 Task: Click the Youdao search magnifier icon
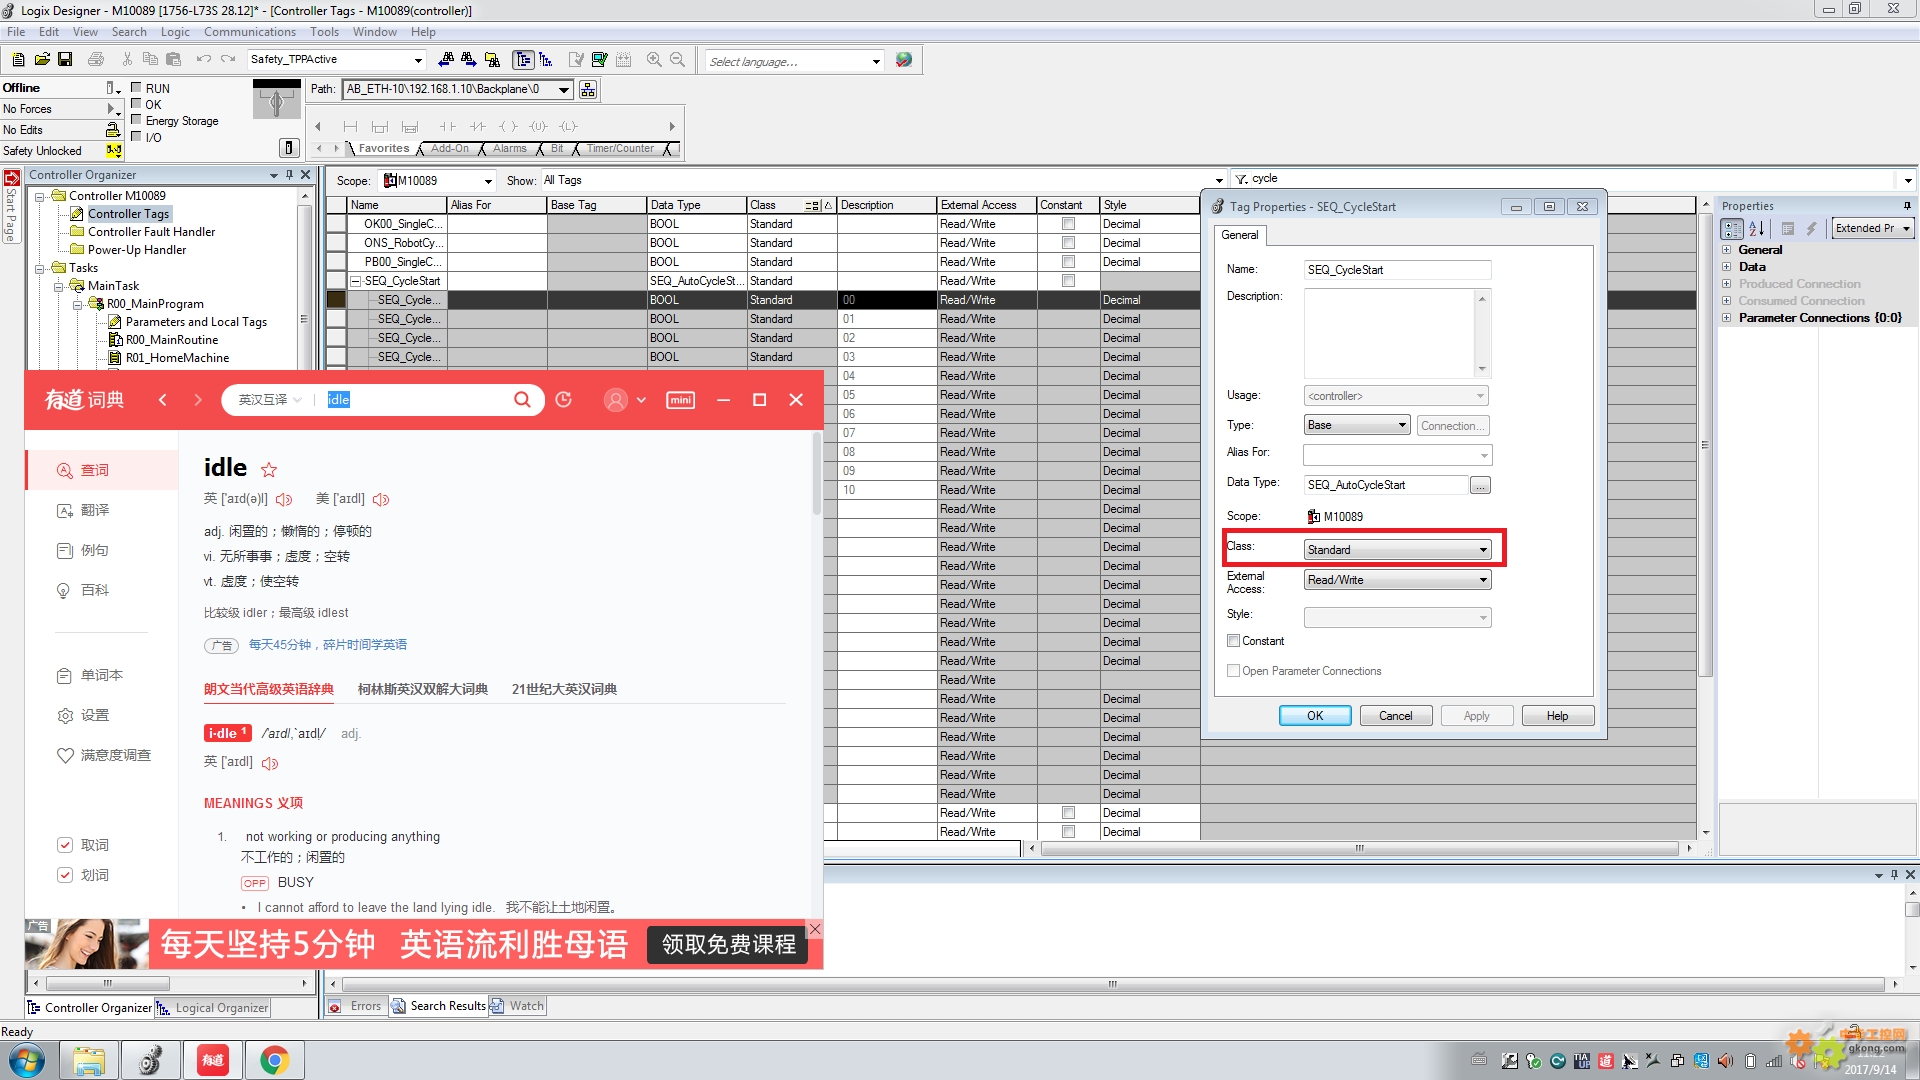click(x=522, y=400)
